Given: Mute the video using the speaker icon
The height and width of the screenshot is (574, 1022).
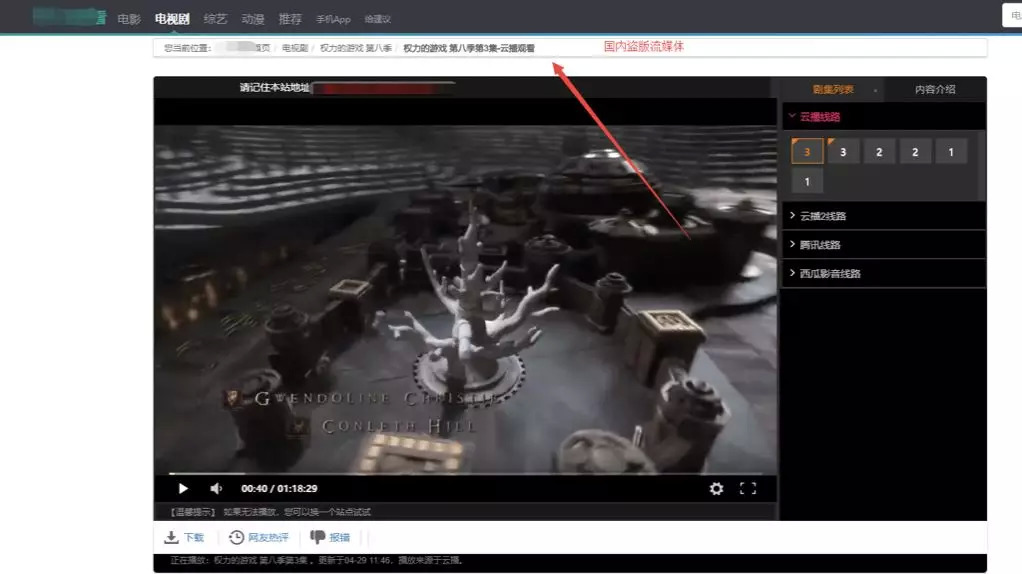Looking at the screenshot, I should pos(216,489).
